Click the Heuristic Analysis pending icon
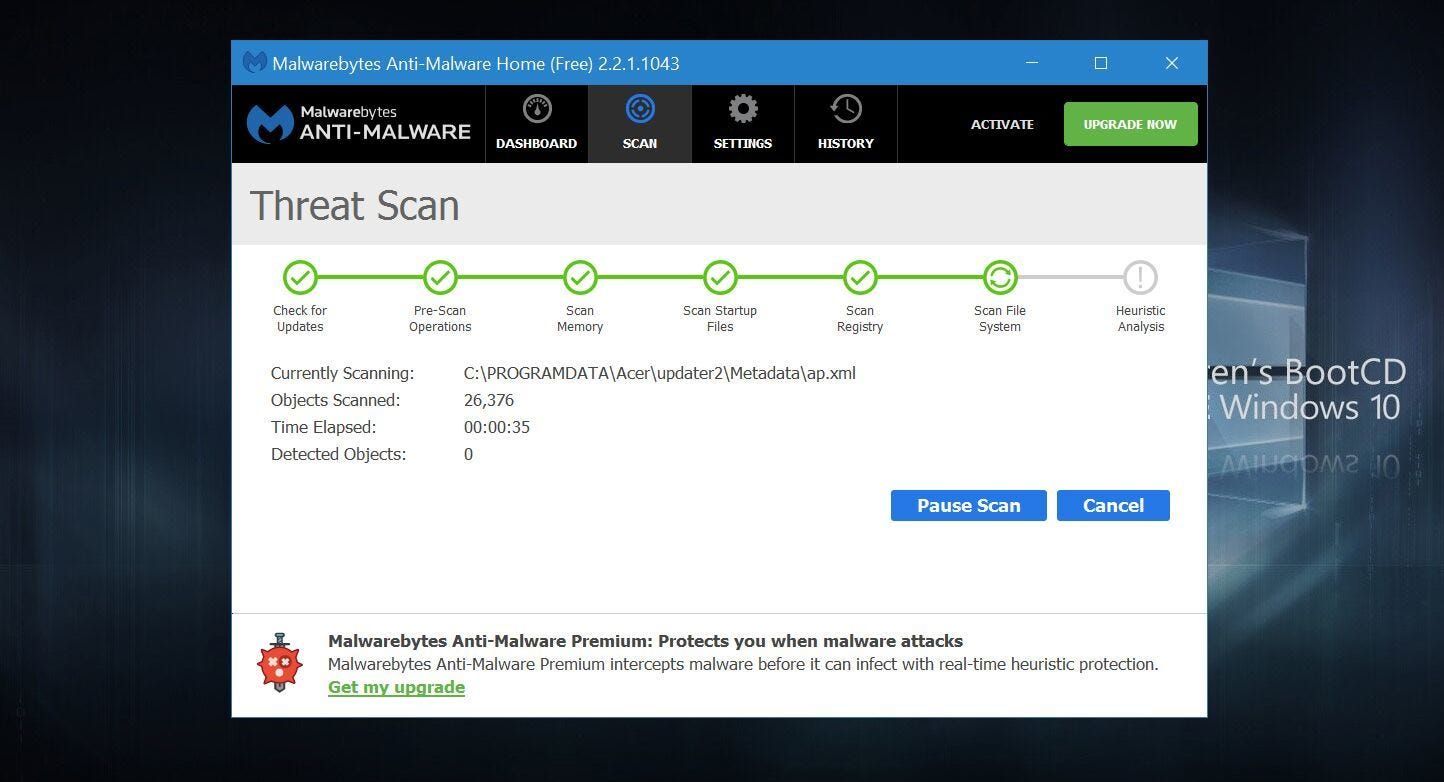The height and width of the screenshot is (782, 1444). pyautogui.click(x=1140, y=277)
